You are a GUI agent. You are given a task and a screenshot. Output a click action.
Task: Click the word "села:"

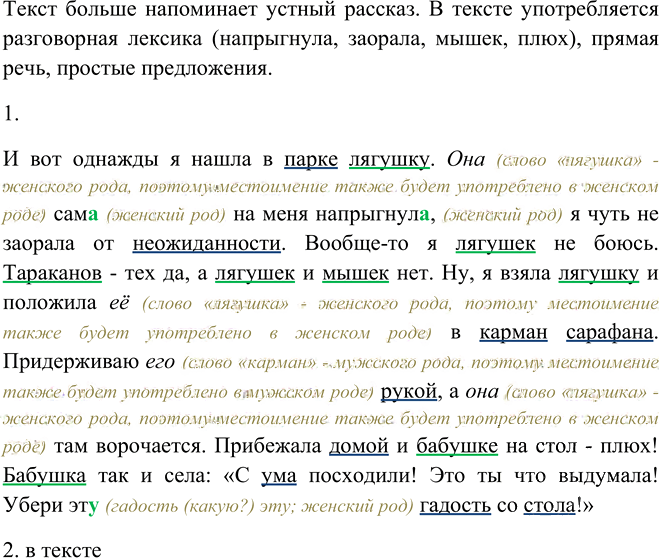tap(187, 476)
